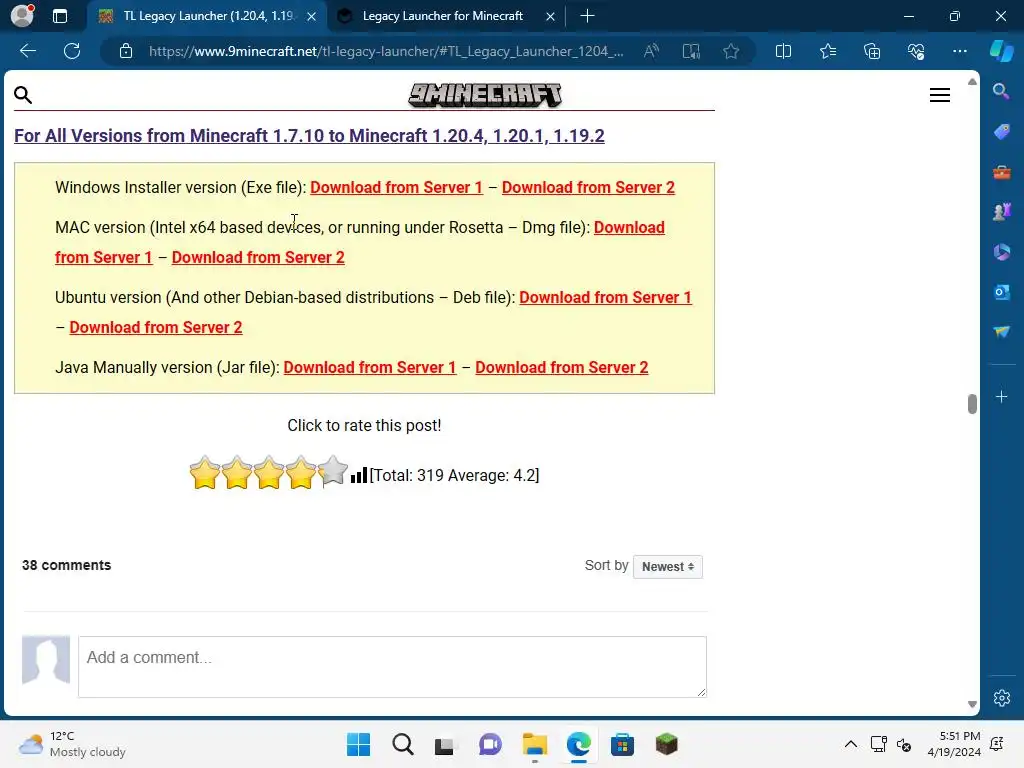Launch the Copilot sidebar icon
The width and height of the screenshot is (1024, 768).
[x=1001, y=51]
